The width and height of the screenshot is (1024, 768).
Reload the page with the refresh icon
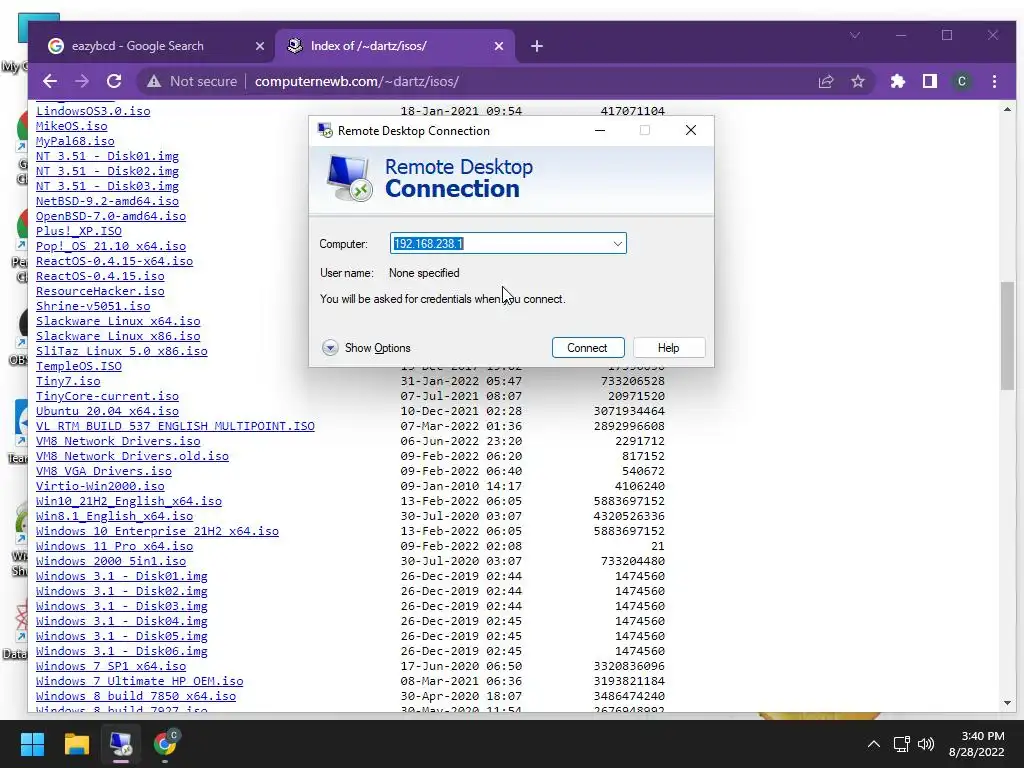coord(114,81)
